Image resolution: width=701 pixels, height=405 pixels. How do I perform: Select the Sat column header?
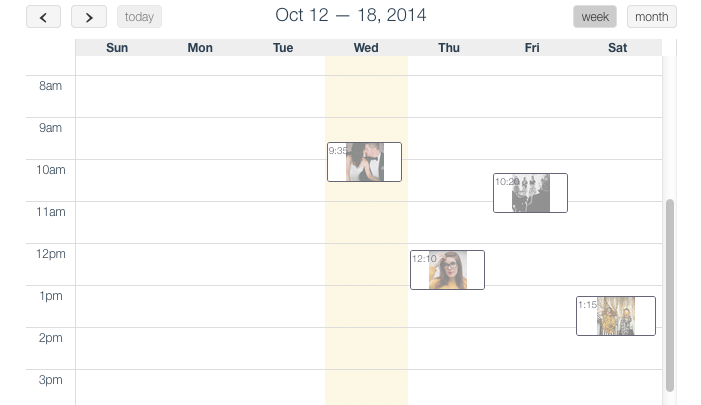click(x=617, y=48)
